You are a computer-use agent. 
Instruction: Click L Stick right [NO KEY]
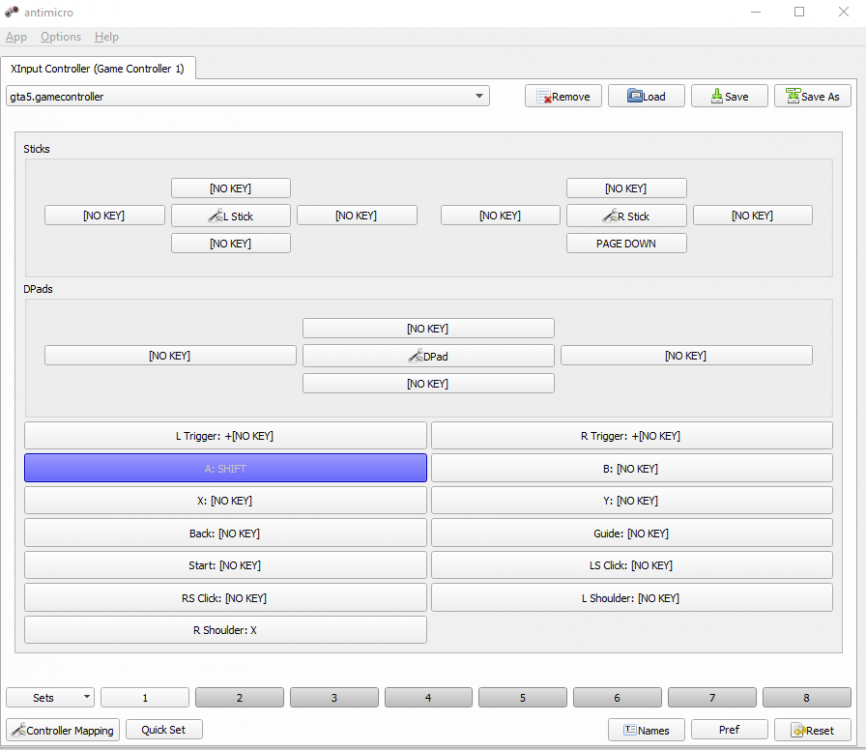pos(357,215)
